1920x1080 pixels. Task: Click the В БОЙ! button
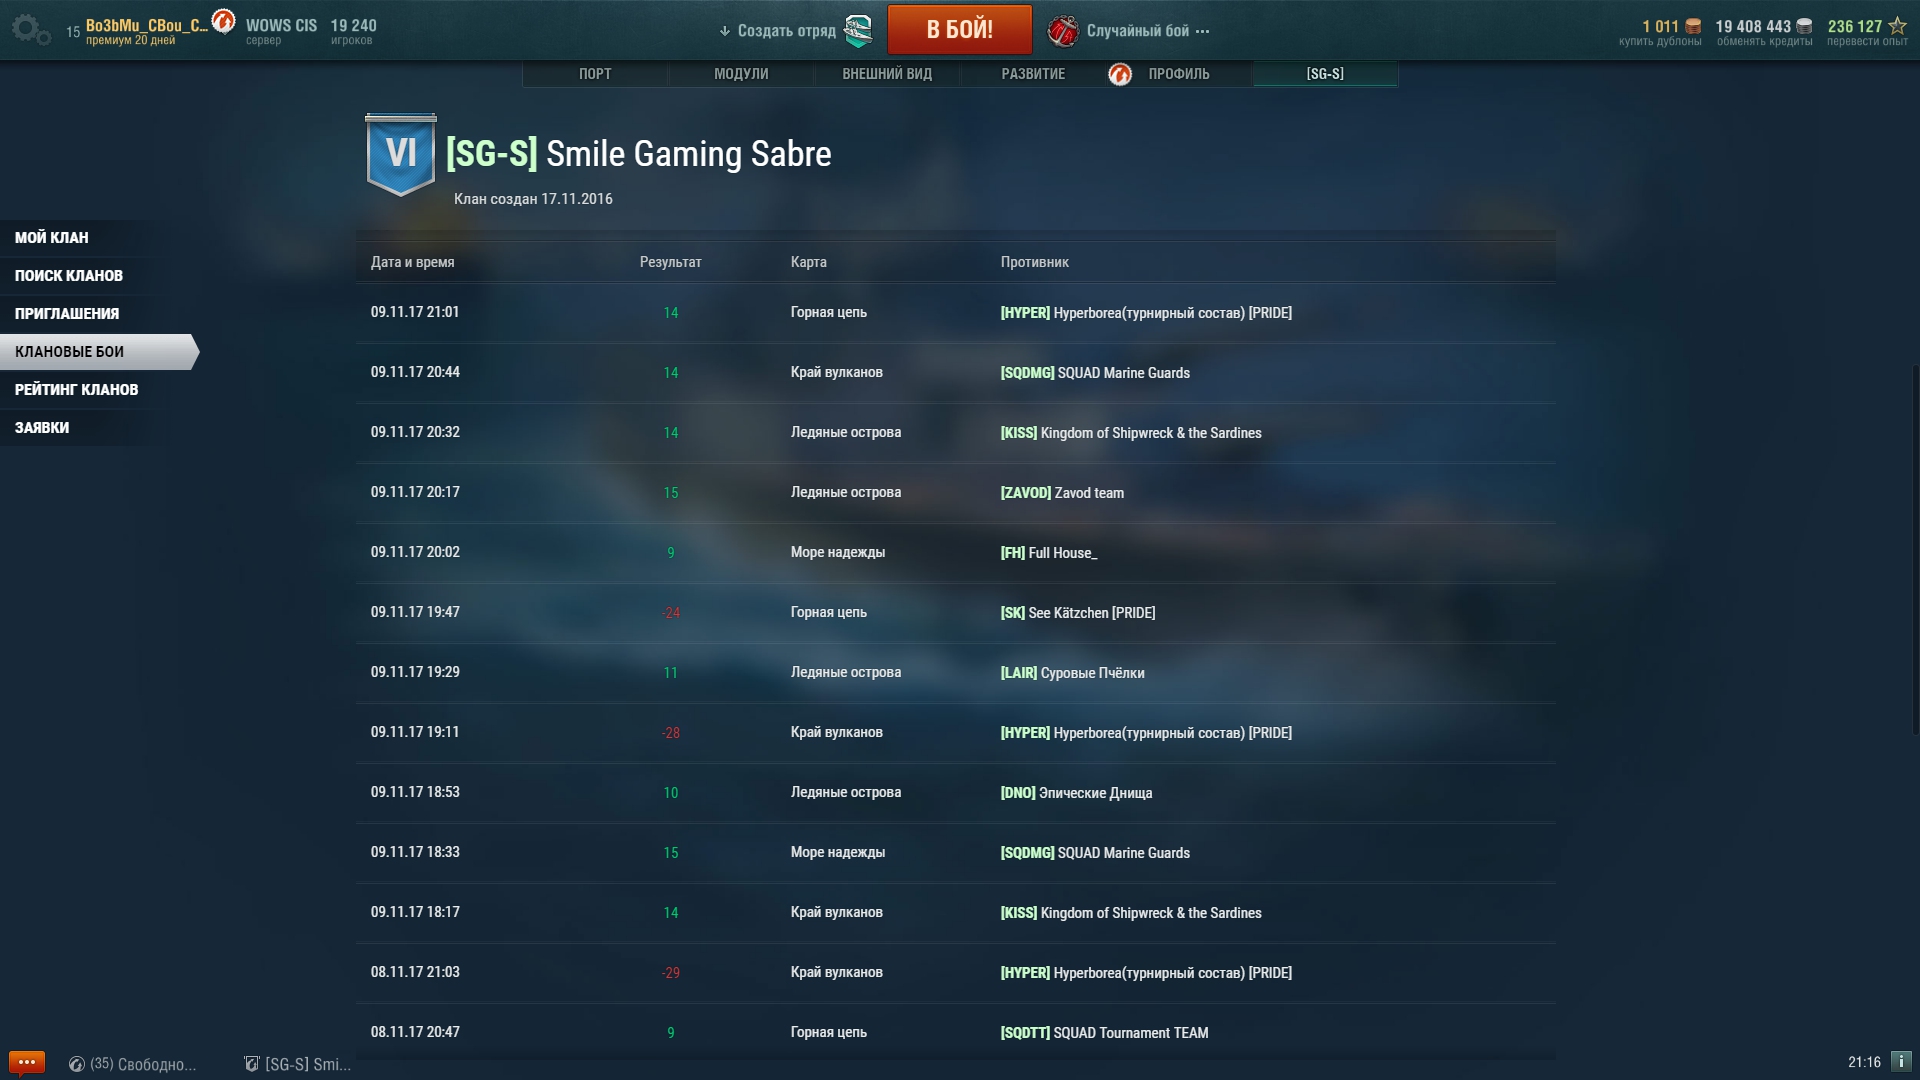[960, 29]
